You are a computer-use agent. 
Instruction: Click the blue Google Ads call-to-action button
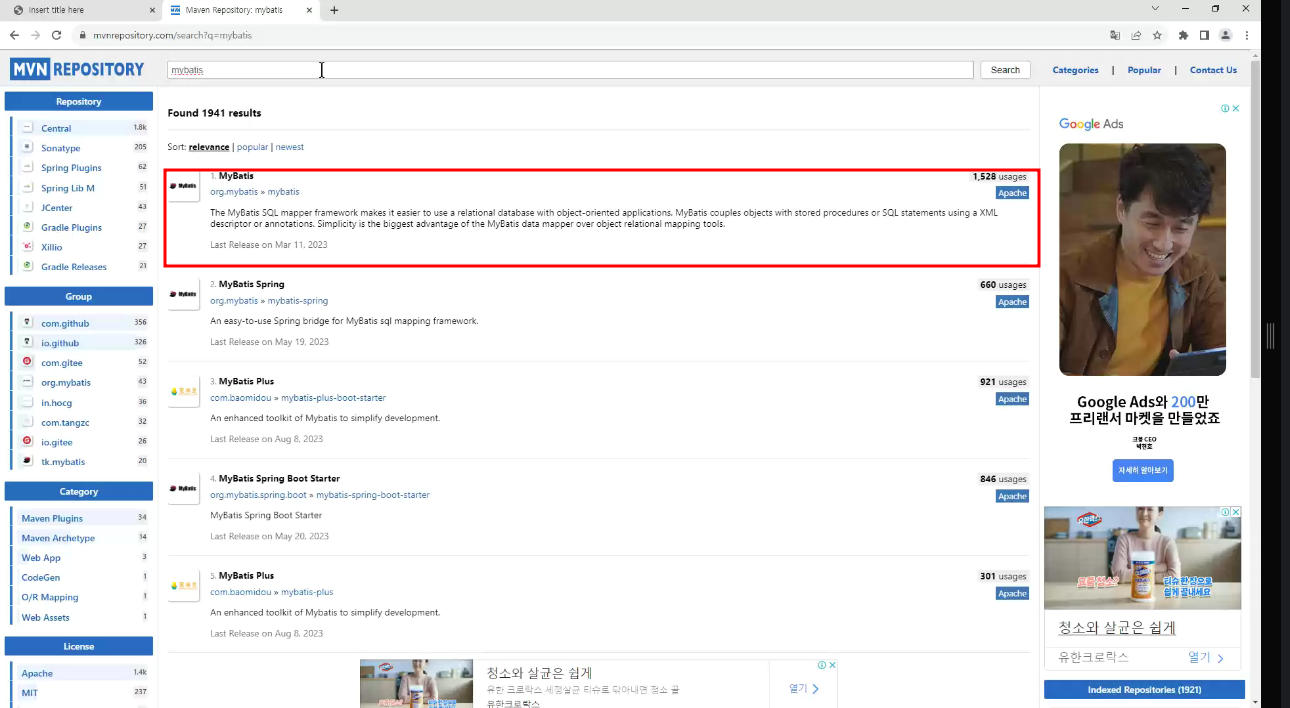point(1142,470)
